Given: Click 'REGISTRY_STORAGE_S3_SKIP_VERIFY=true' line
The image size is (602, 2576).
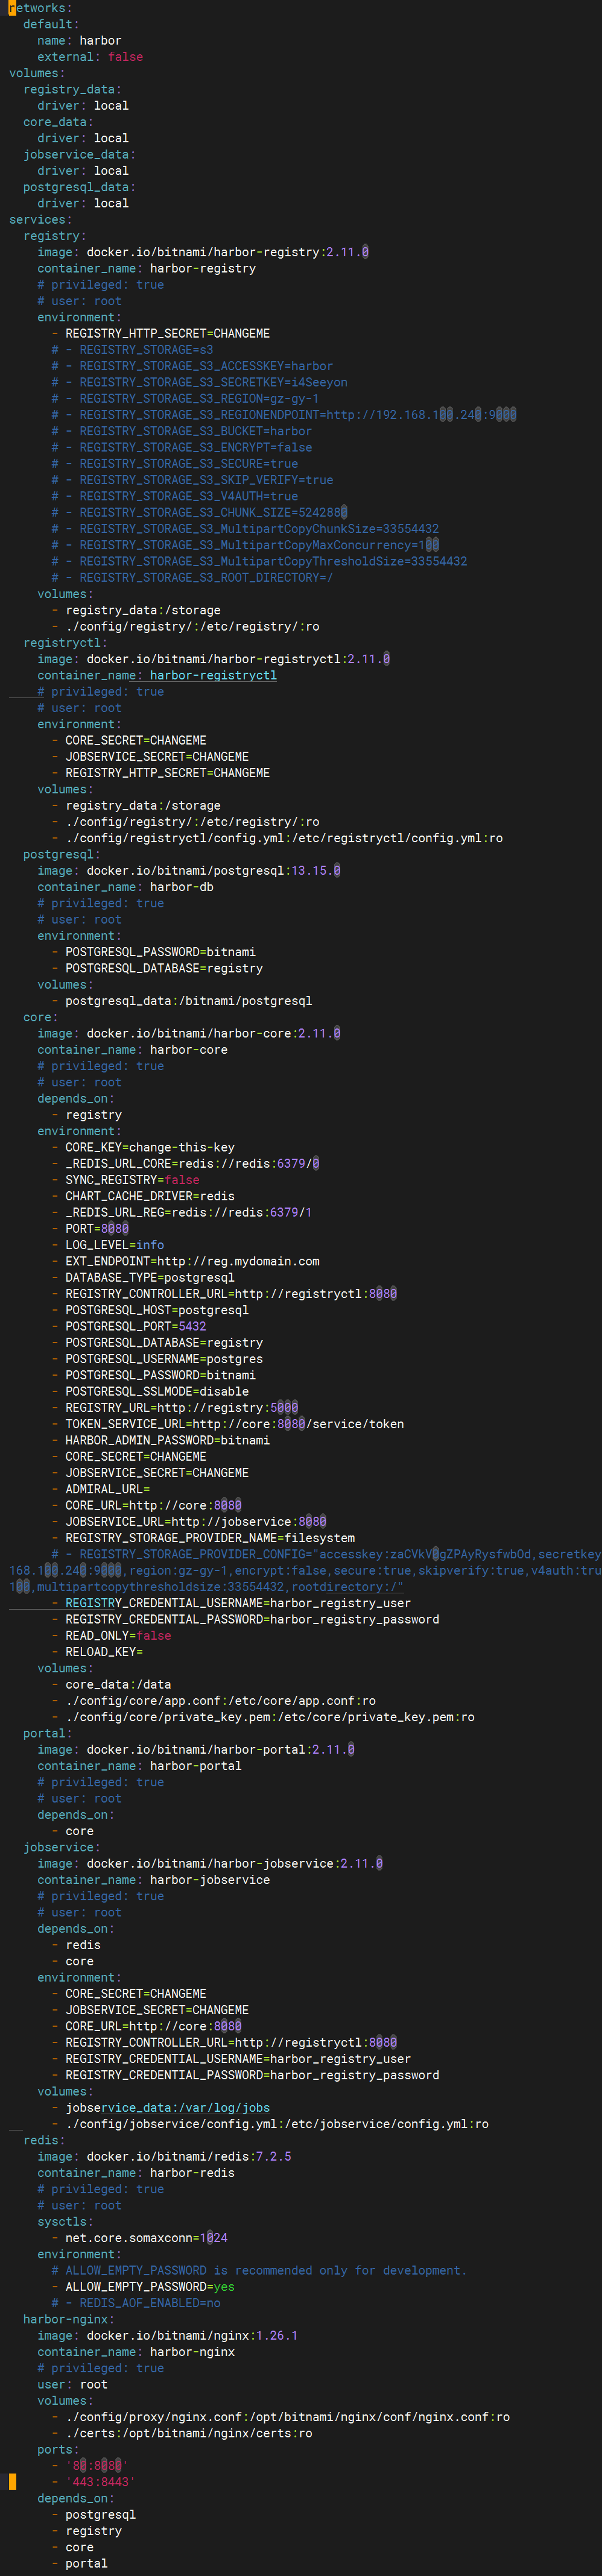Looking at the screenshot, I should pyautogui.click(x=192, y=480).
